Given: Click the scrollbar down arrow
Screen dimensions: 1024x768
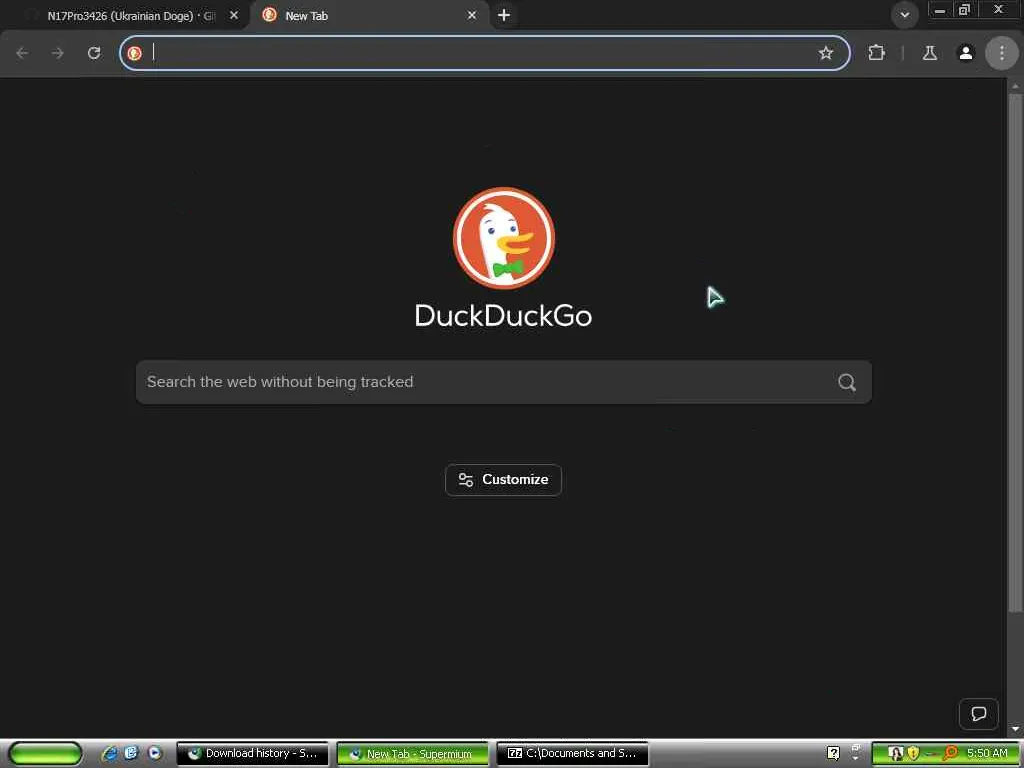Looking at the screenshot, I should (1015, 729).
